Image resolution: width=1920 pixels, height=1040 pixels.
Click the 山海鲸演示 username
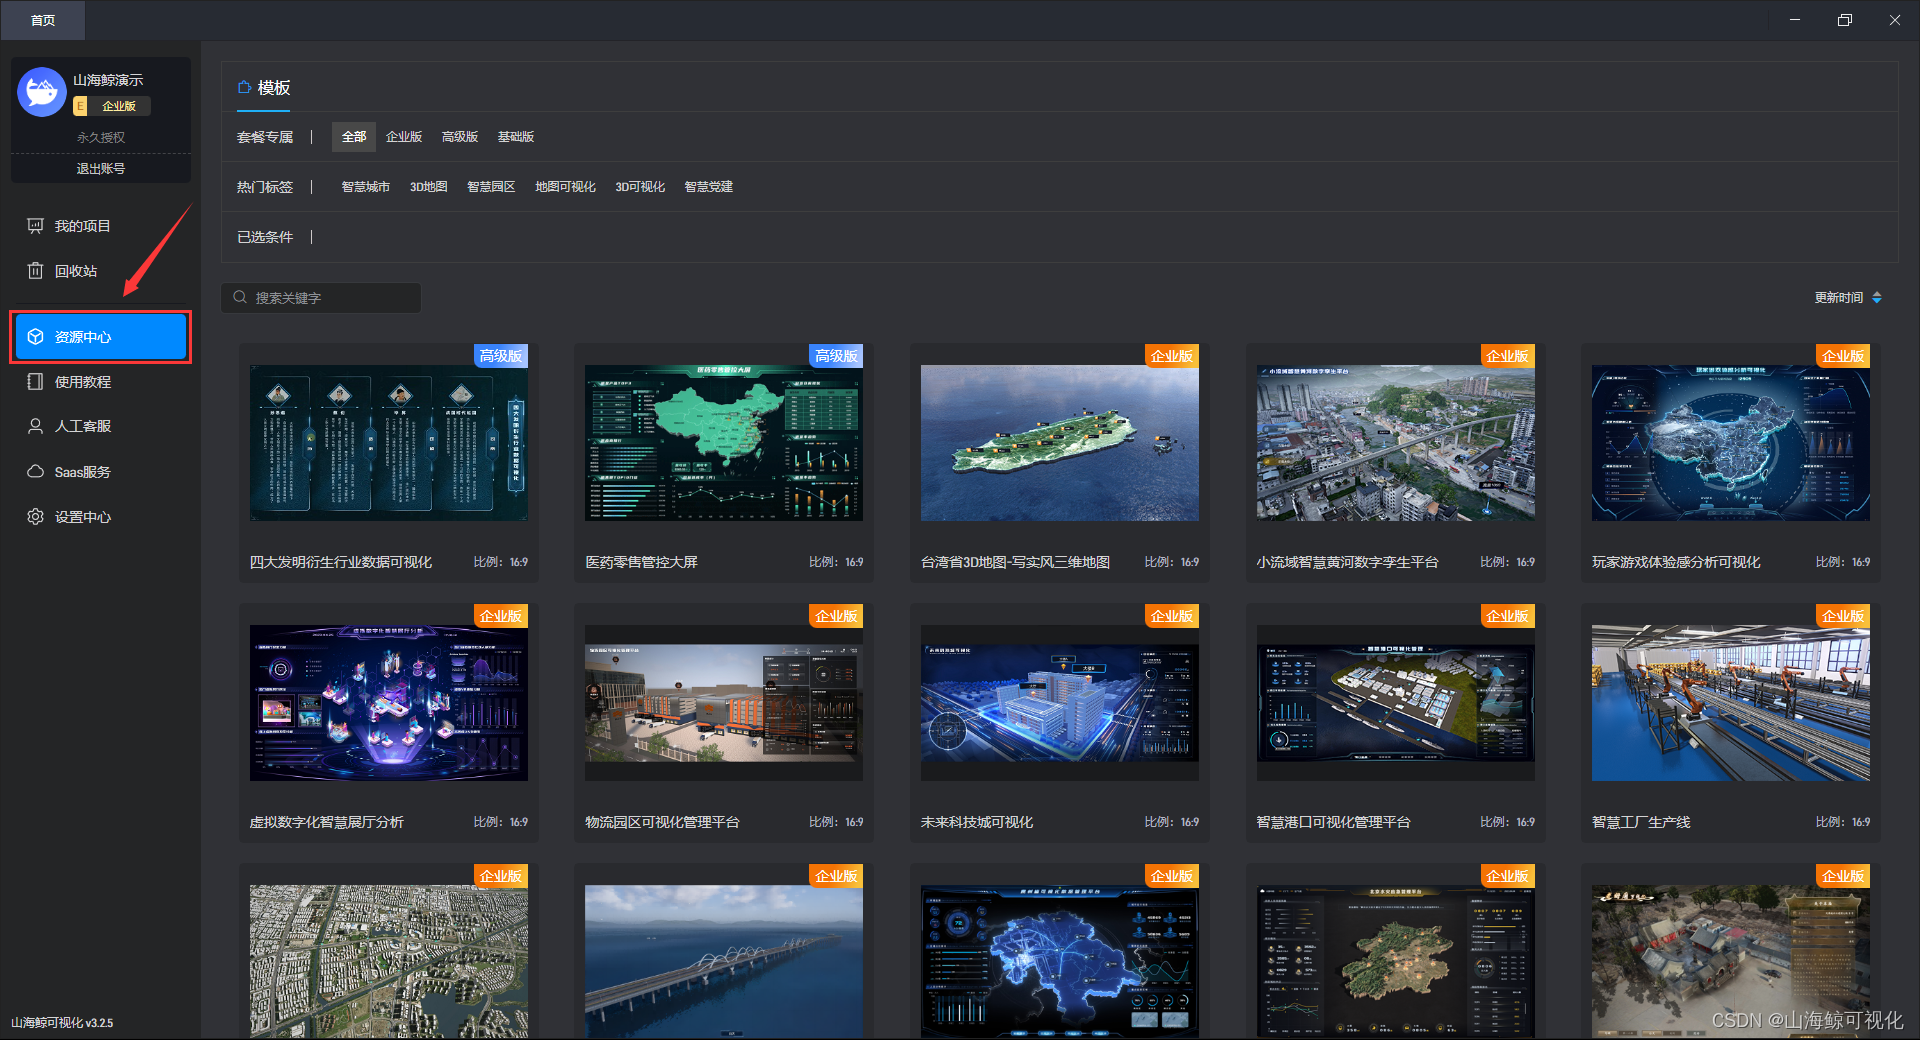click(x=108, y=80)
